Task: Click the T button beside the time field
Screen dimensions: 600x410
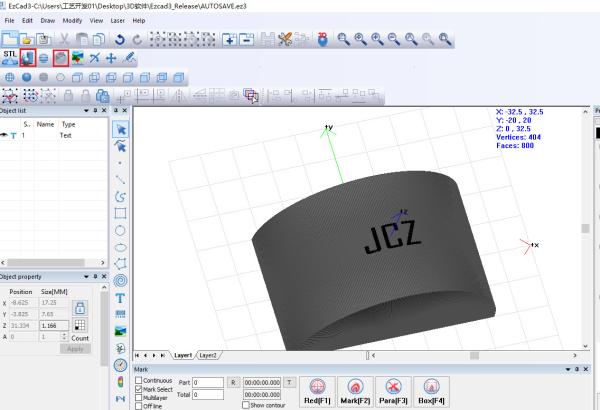Action: coord(290,382)
